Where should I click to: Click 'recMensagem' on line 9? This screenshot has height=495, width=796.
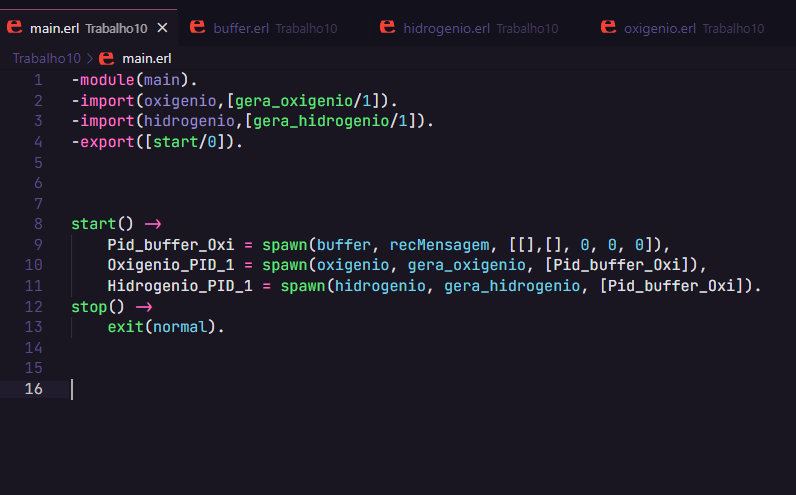[439, 245]
